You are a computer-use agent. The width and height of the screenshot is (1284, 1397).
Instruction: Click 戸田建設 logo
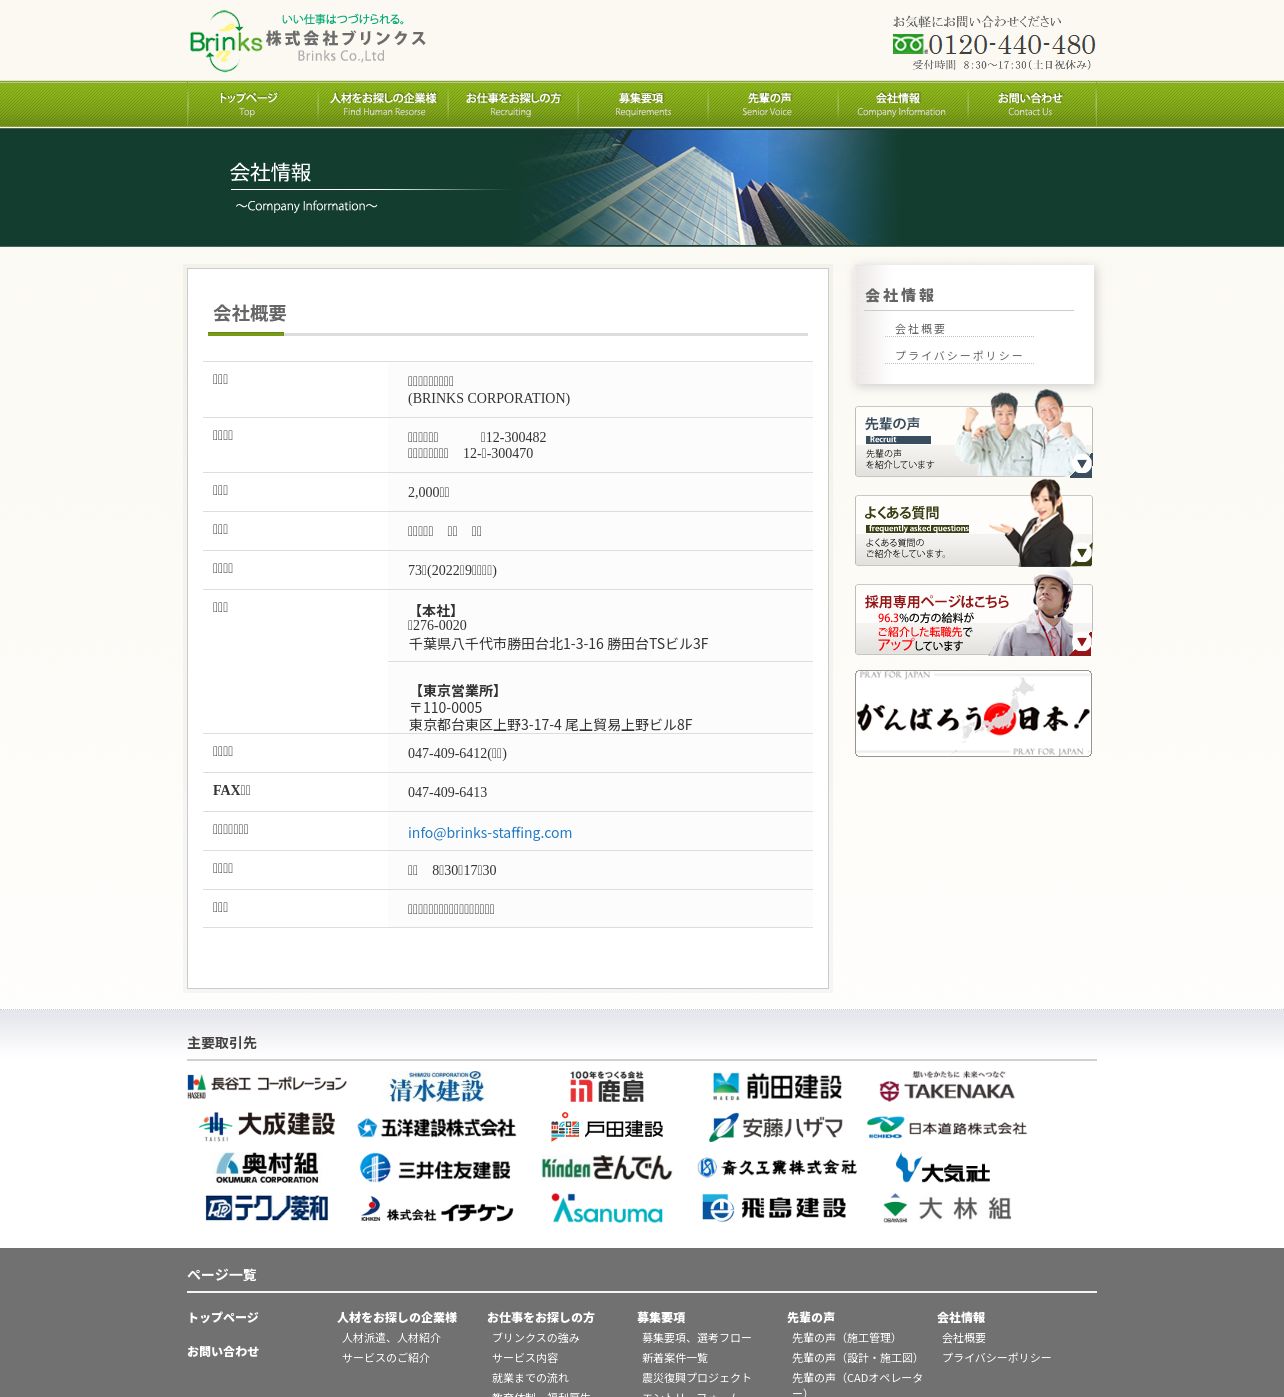(x=607, y=1128)
